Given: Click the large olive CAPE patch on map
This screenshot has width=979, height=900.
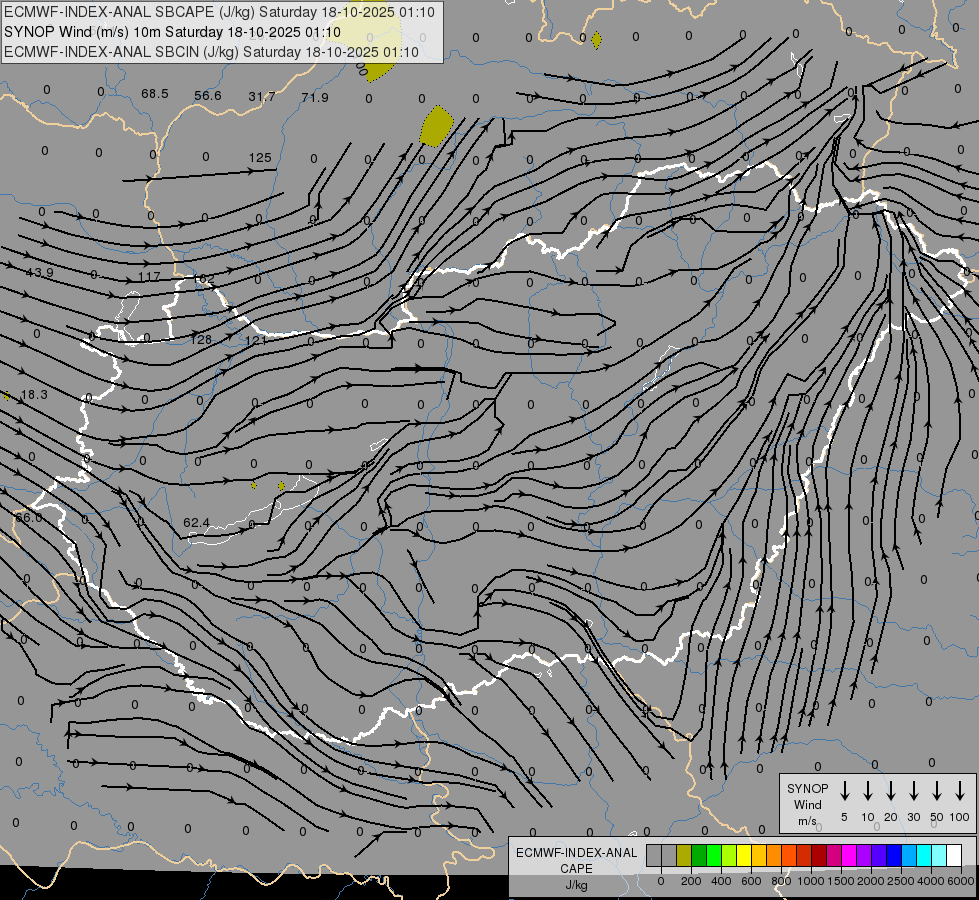Looking at the screenshot, I should click(436, 126).
